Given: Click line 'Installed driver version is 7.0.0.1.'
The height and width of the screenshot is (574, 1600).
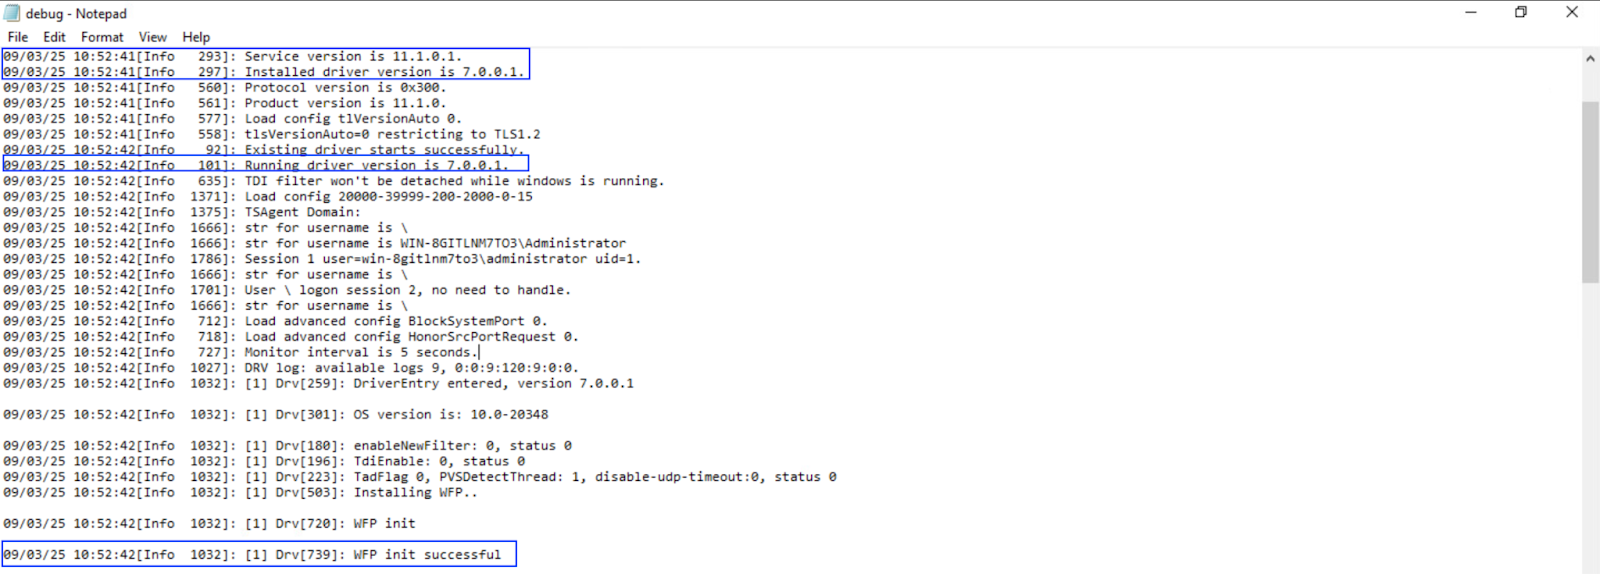Looking at the screenshot, I should tap(264, 72).
